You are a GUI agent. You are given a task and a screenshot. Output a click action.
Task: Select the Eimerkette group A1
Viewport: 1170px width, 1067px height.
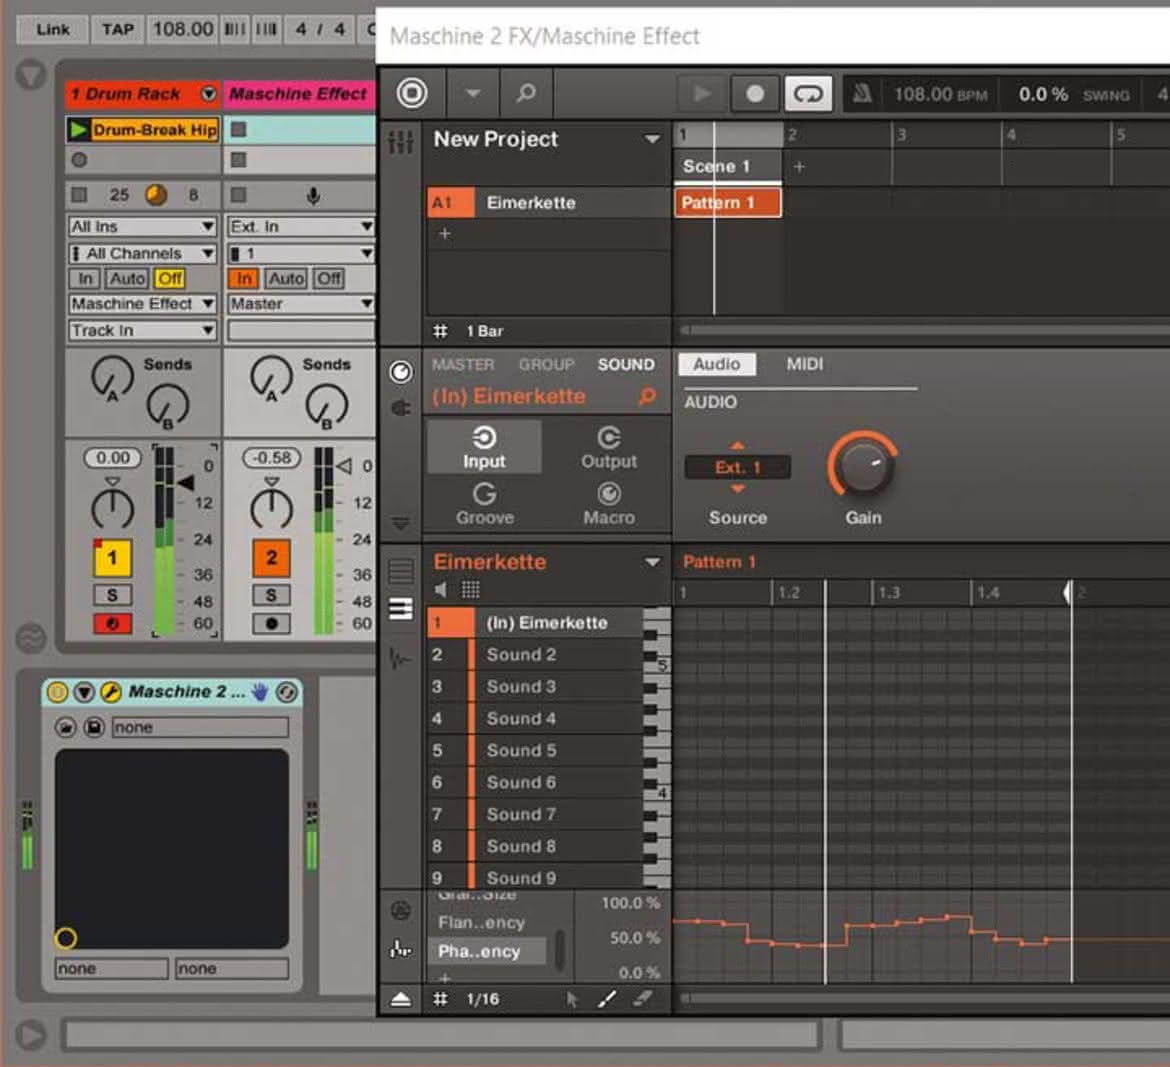[548, 202]
